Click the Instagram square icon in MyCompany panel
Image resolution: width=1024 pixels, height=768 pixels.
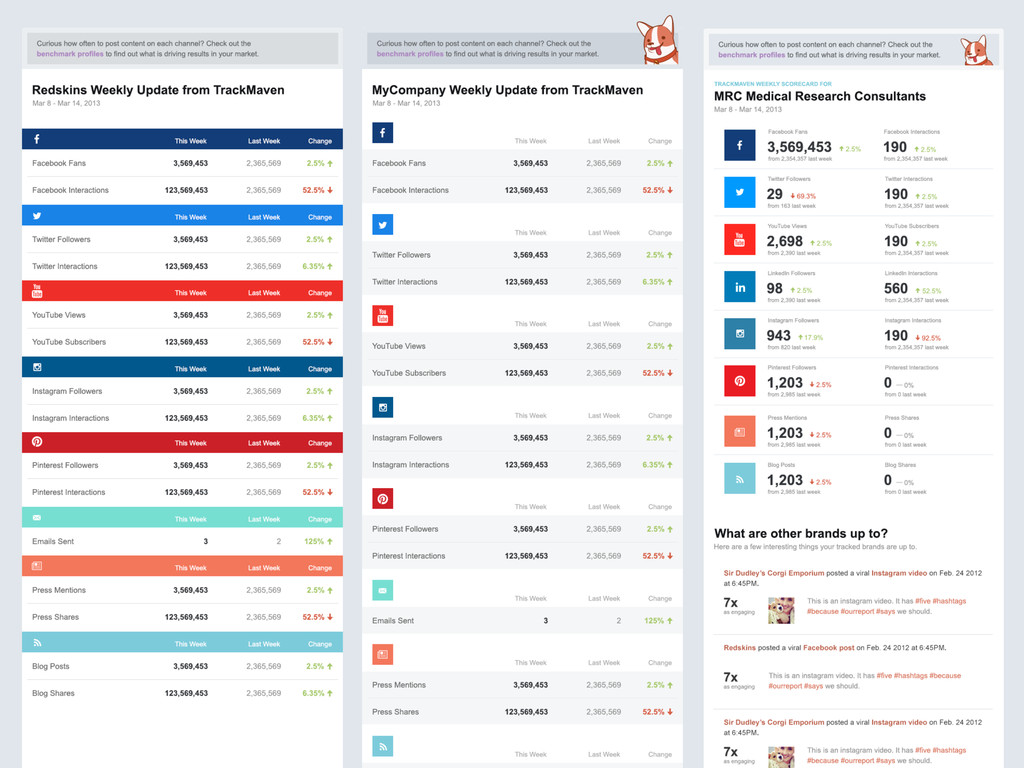(x=383, y=408)
